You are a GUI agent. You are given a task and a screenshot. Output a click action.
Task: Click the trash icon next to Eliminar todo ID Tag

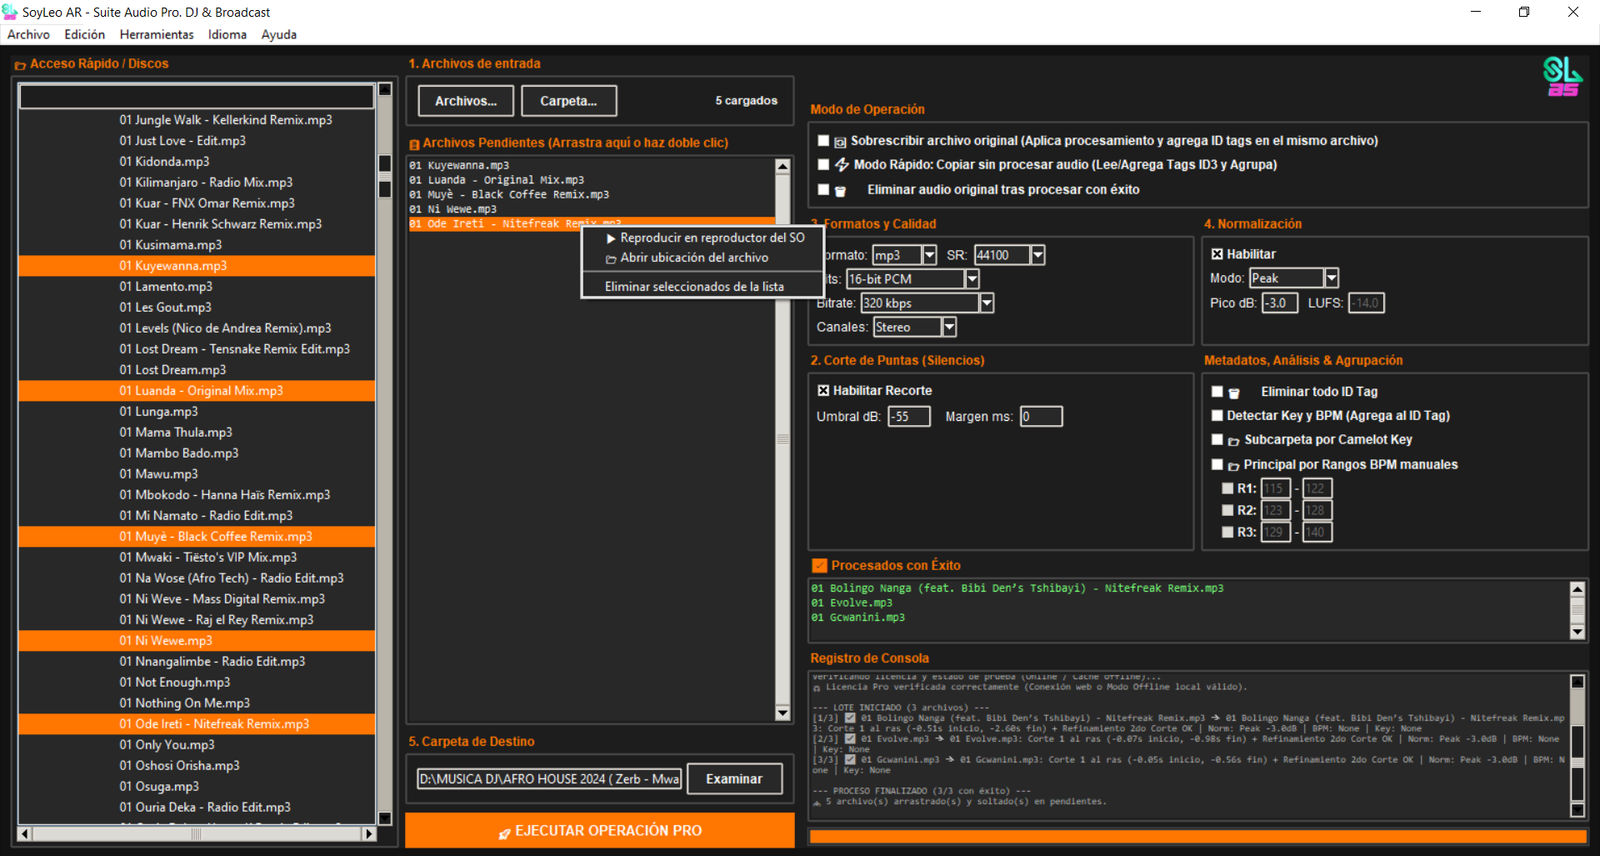1234,393
